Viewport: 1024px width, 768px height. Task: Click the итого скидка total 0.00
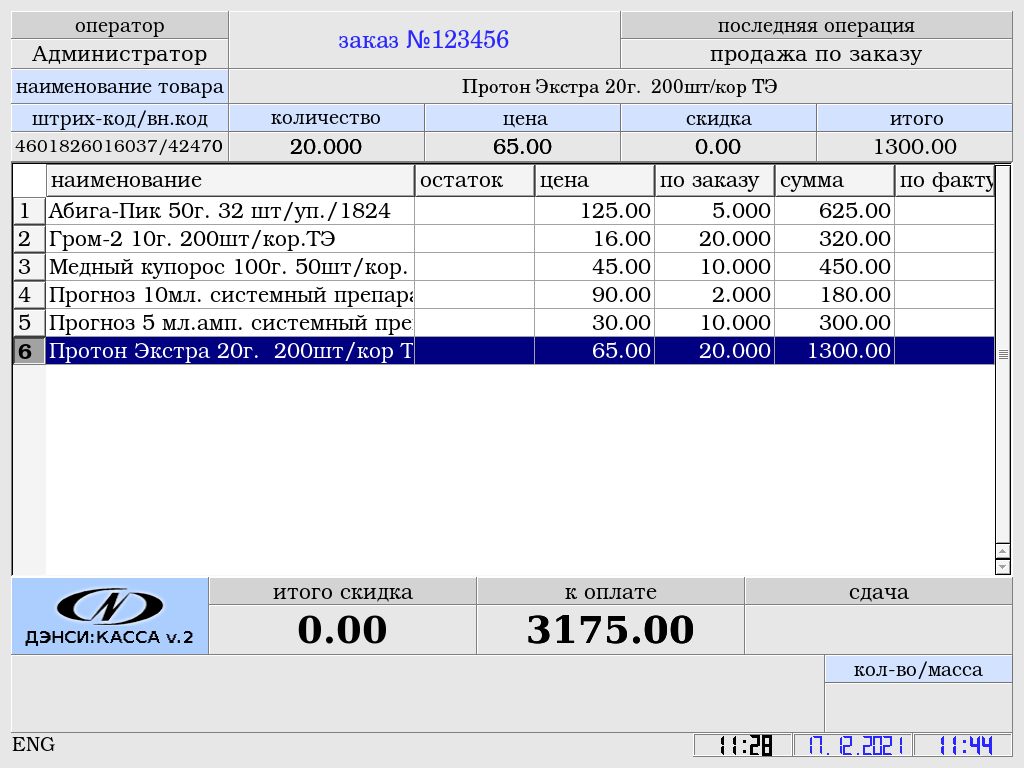pyautogui.click(x=343, y=630)
